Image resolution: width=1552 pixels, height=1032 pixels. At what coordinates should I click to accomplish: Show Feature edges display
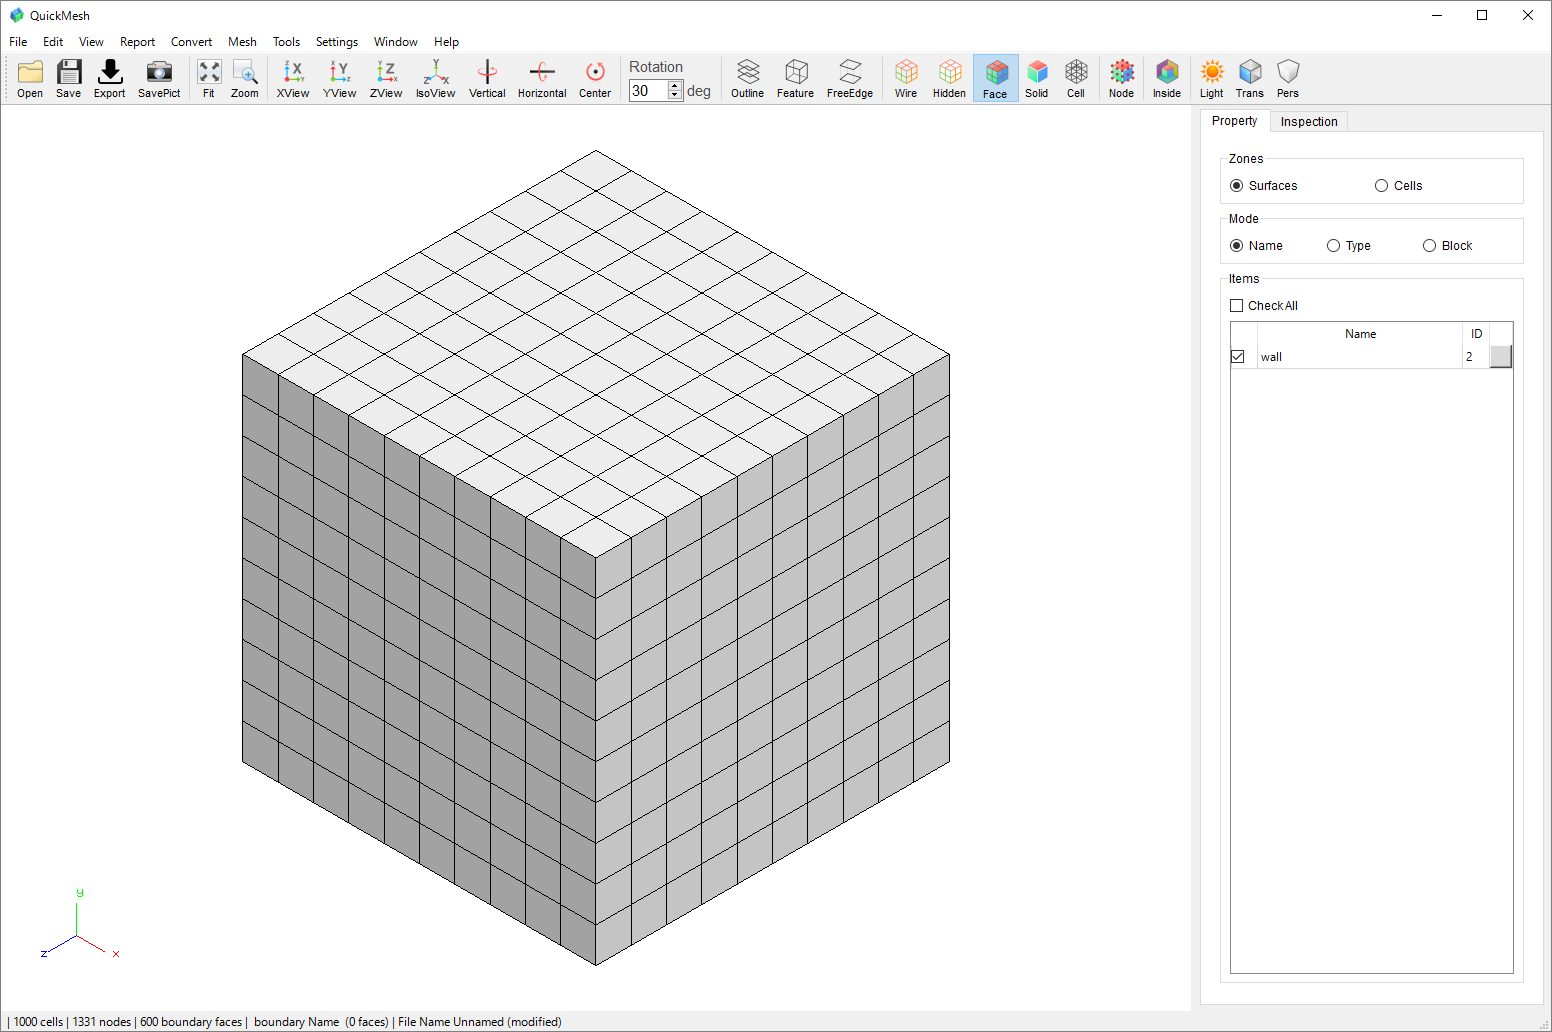(796, 78)
